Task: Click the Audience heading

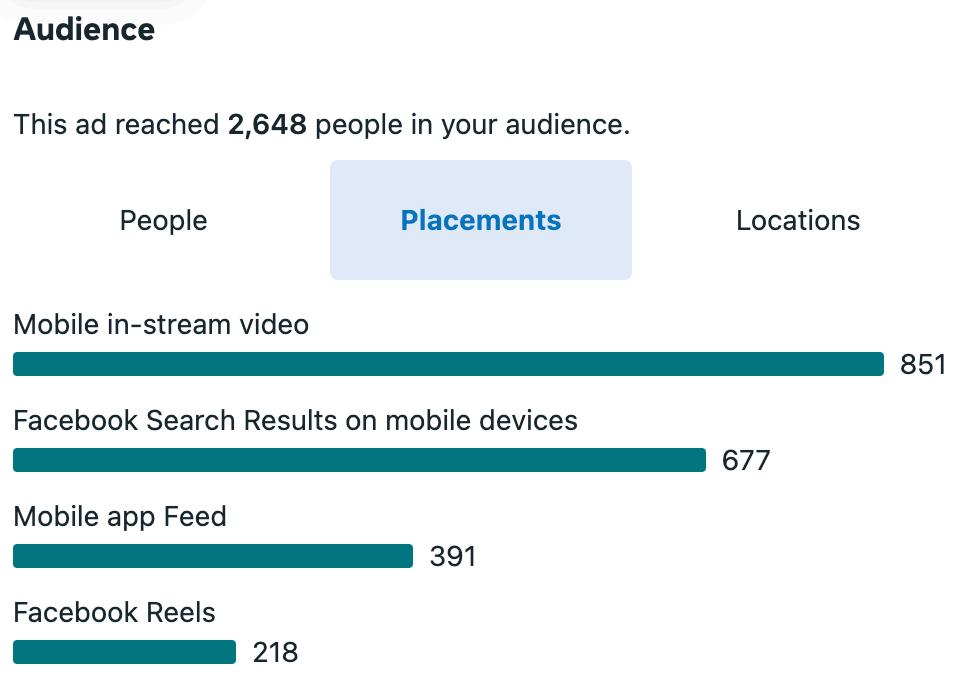Action: pos(84,30)
